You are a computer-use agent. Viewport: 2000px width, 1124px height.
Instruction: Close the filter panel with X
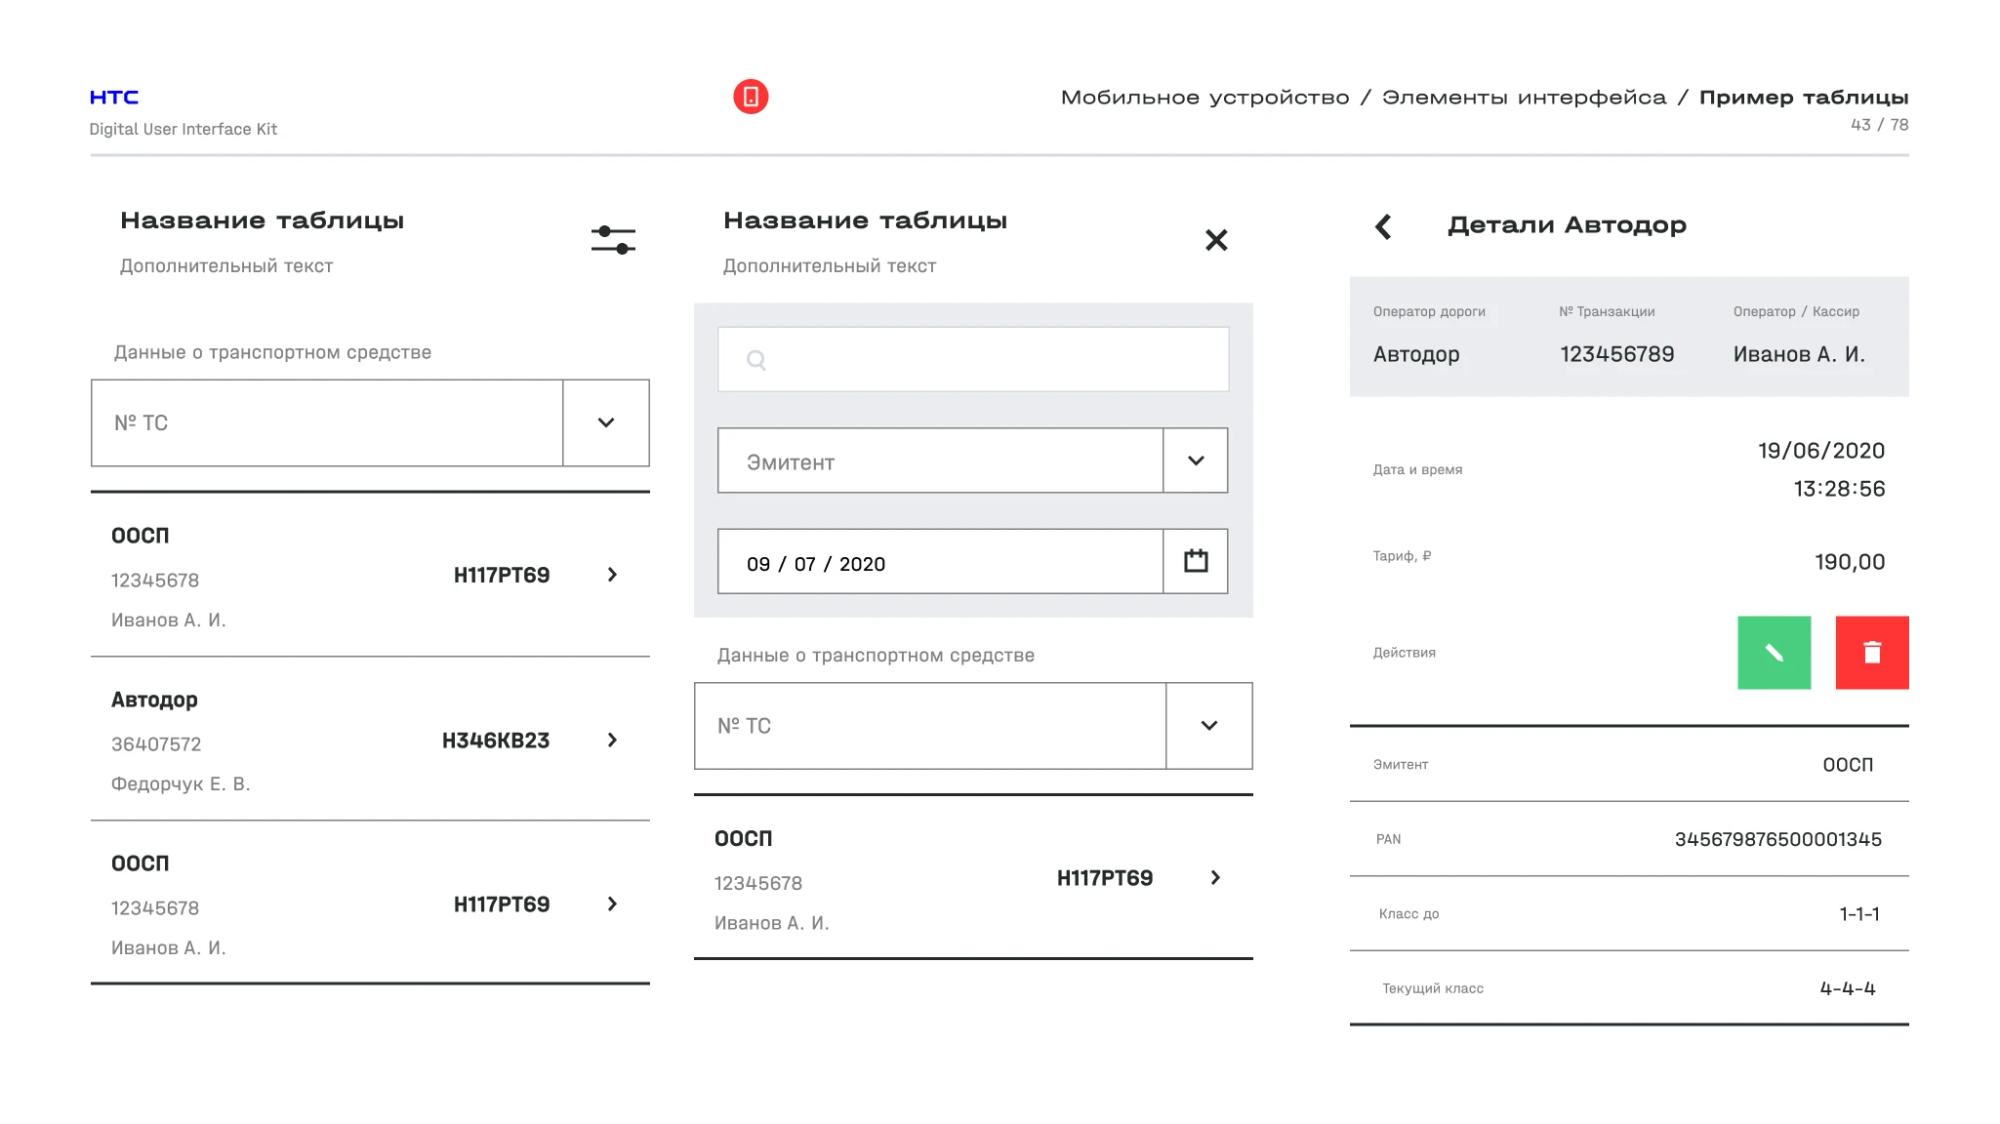coord(1216,240)
